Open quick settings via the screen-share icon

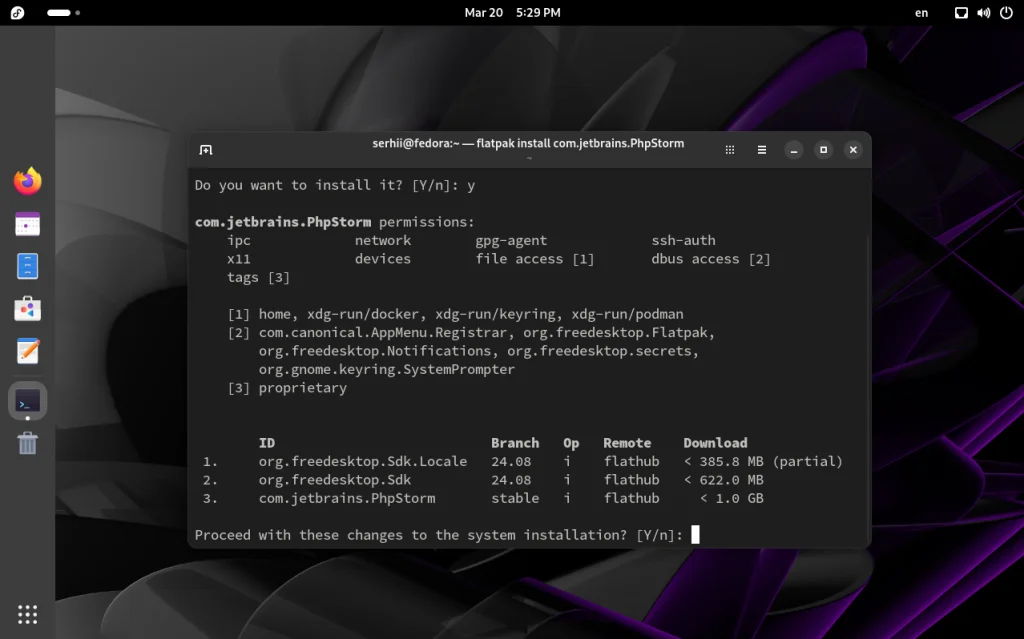pos(960,13)
